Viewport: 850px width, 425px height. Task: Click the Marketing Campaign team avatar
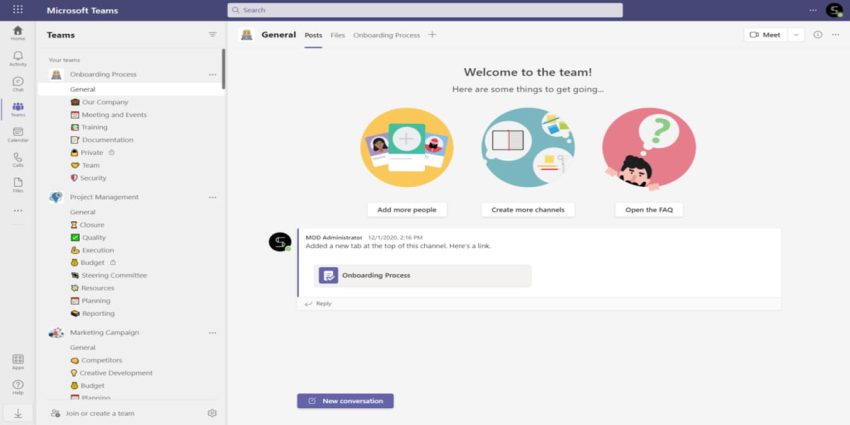[56, 333]
